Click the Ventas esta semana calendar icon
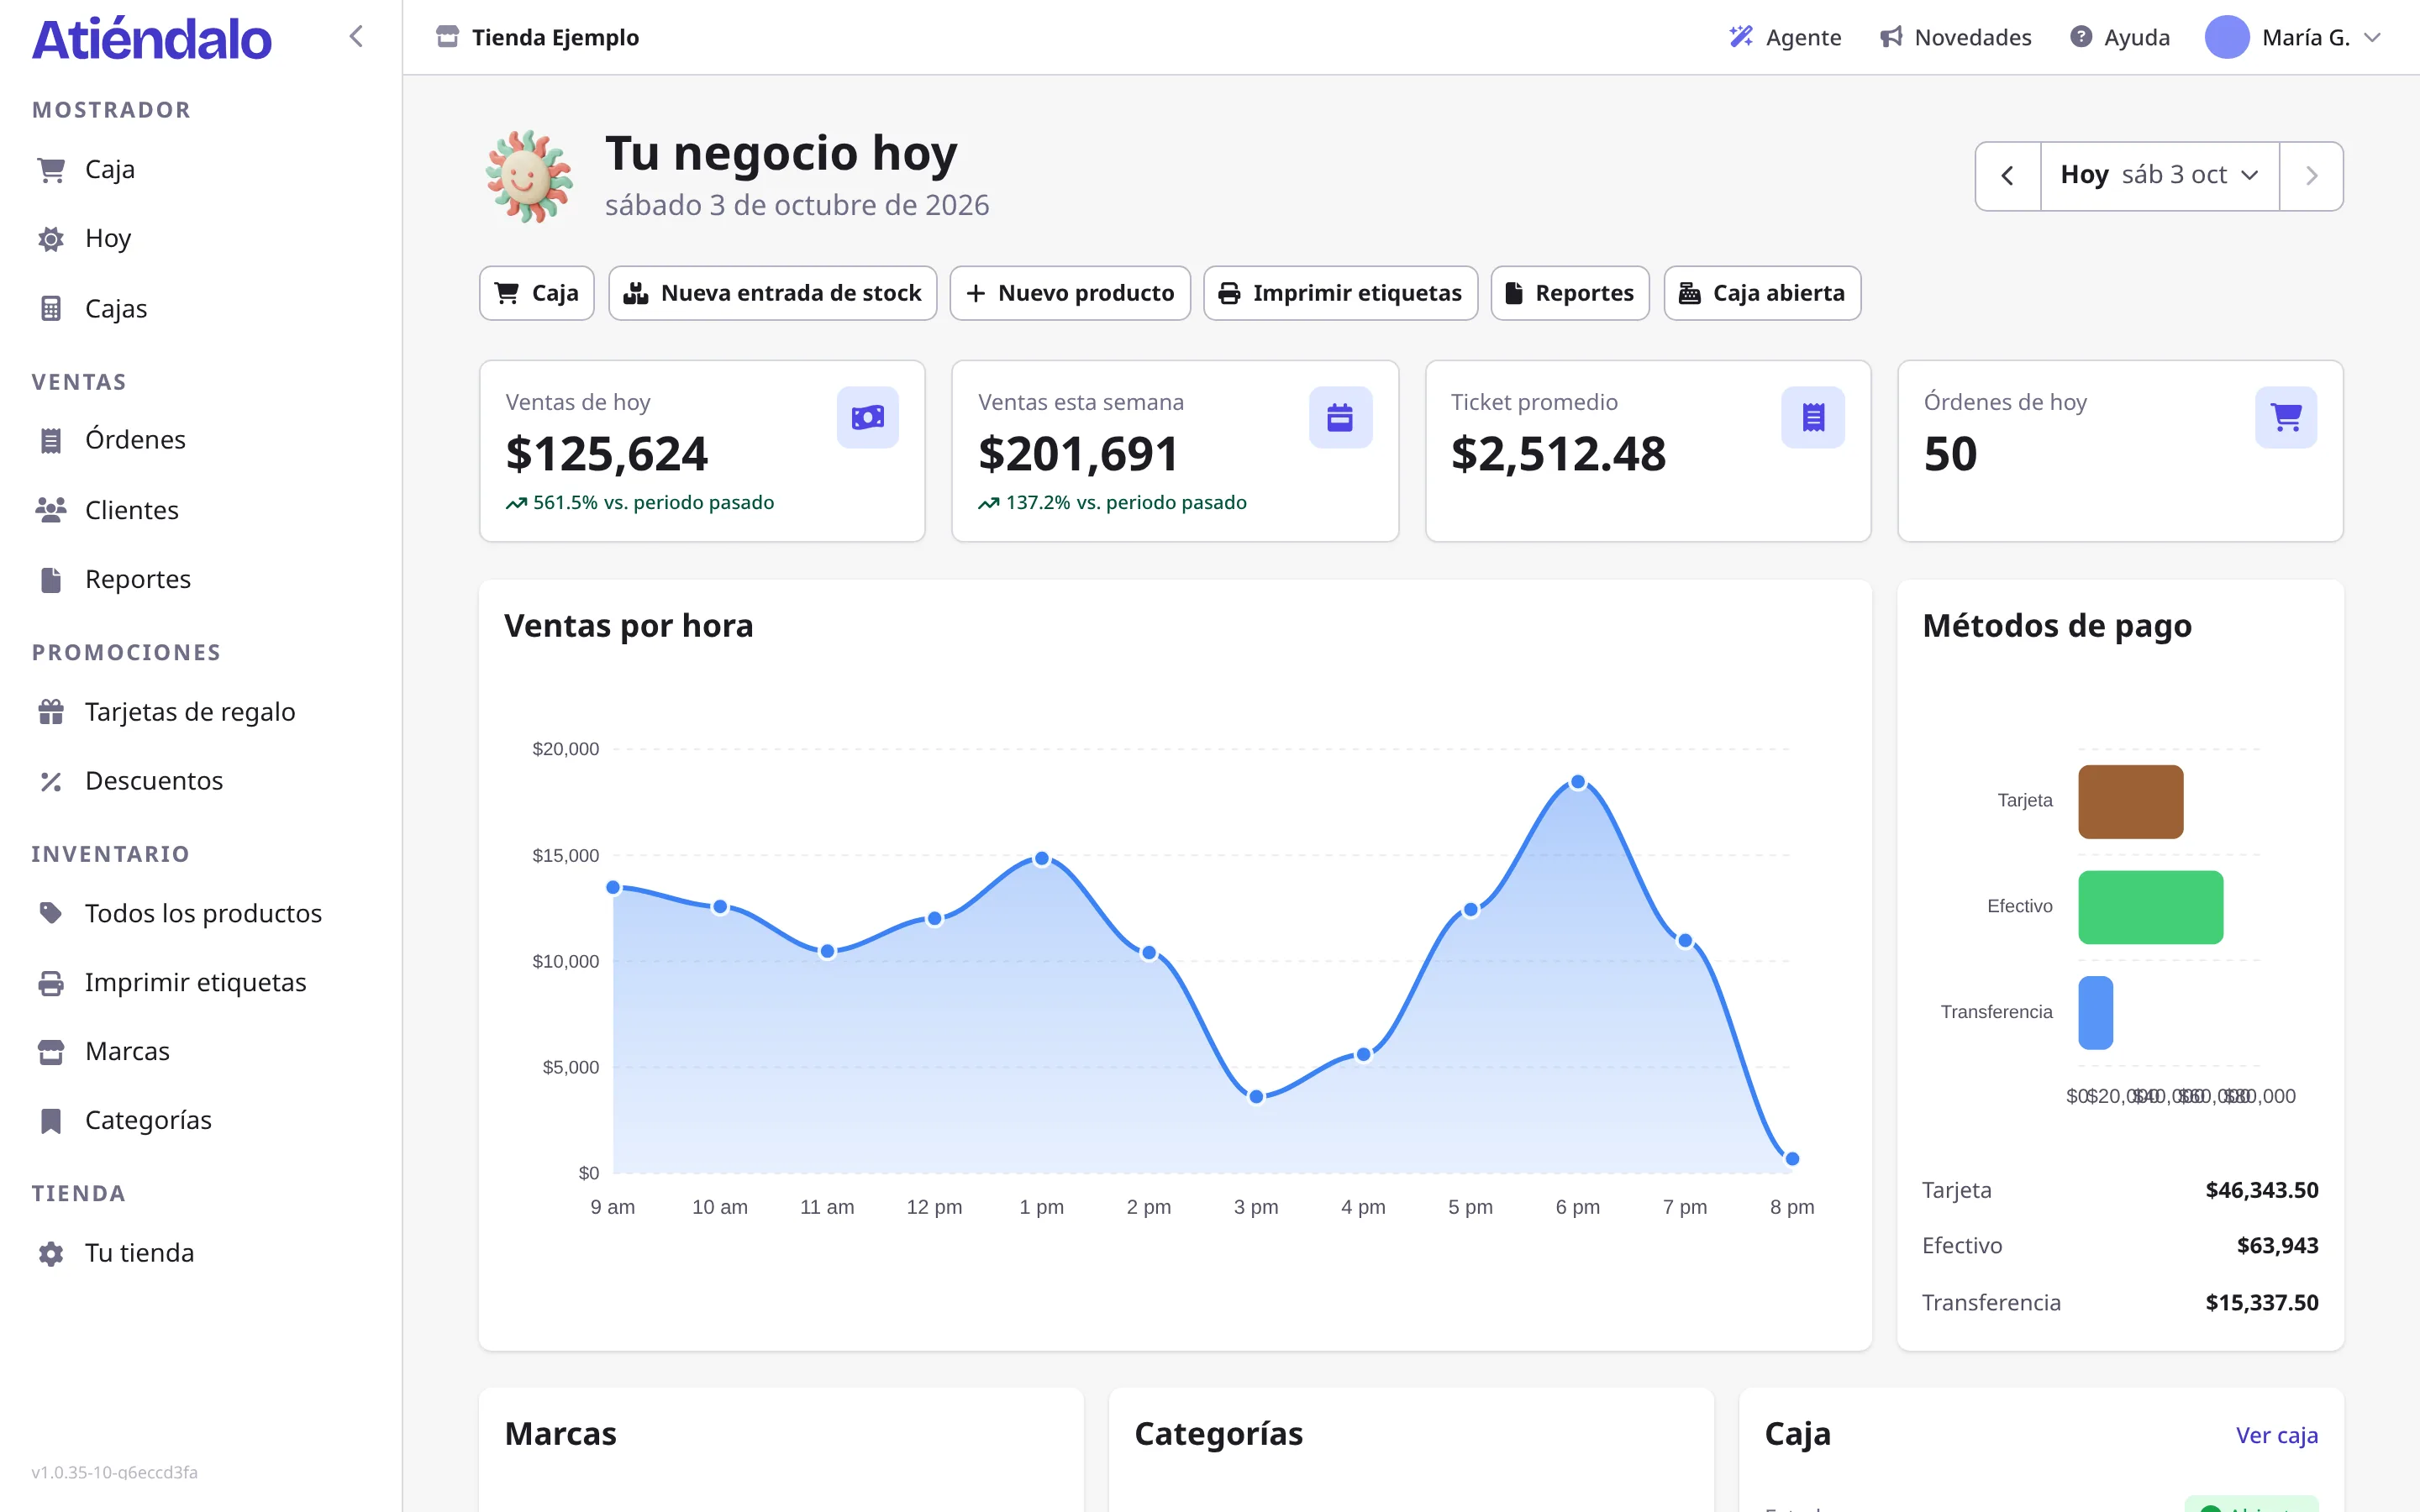This screenshot has height=1512, width=2420. click(x=1340, y=417)
